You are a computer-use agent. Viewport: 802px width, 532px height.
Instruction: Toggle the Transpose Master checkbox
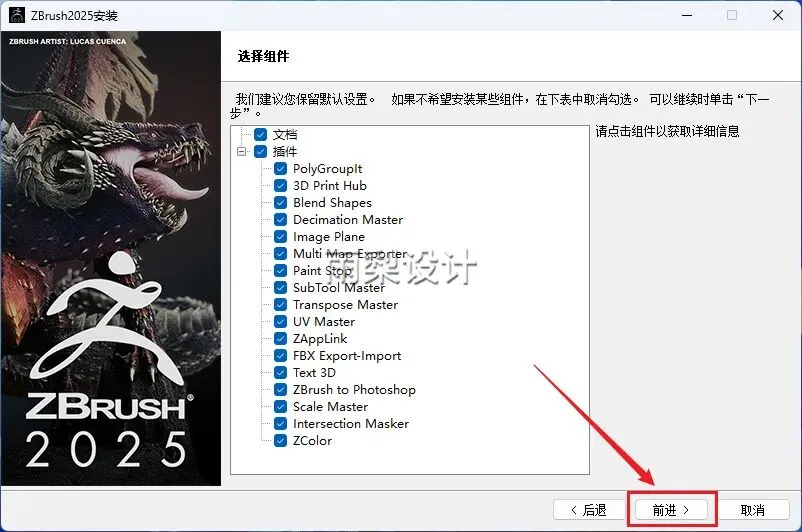280,304
